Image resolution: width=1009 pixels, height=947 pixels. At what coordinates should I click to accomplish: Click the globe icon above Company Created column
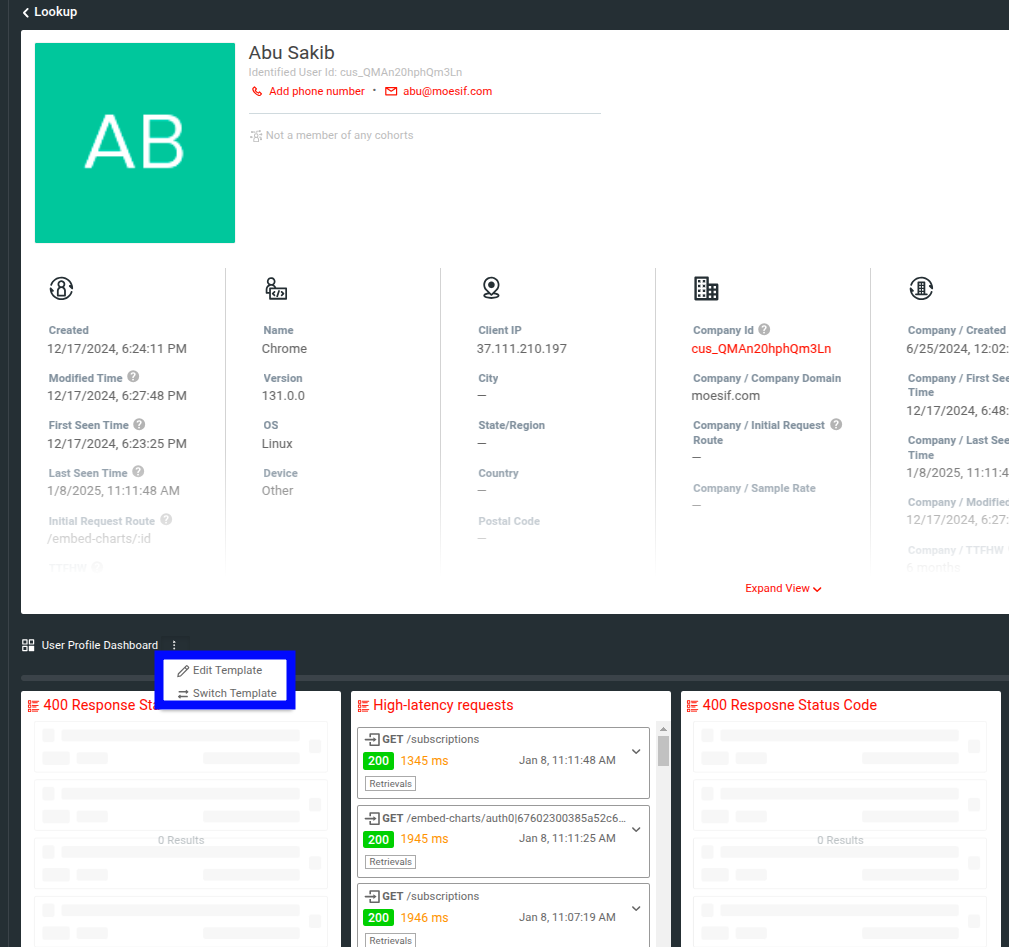coord(921,288)
